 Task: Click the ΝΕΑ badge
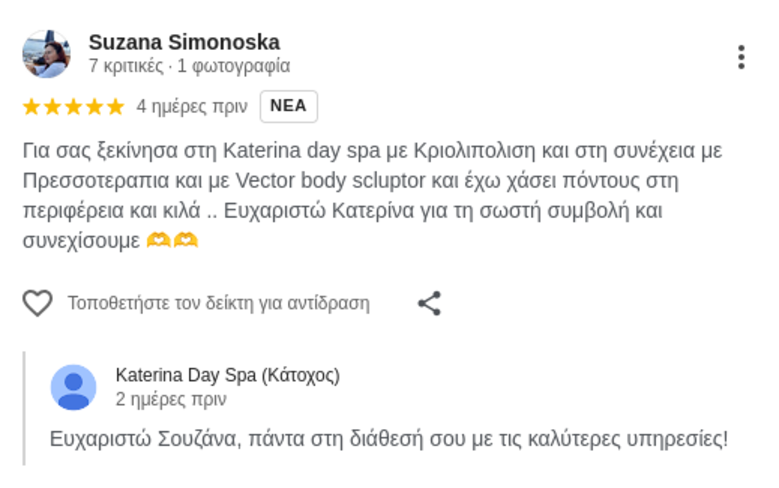click(x=288, y=106)
